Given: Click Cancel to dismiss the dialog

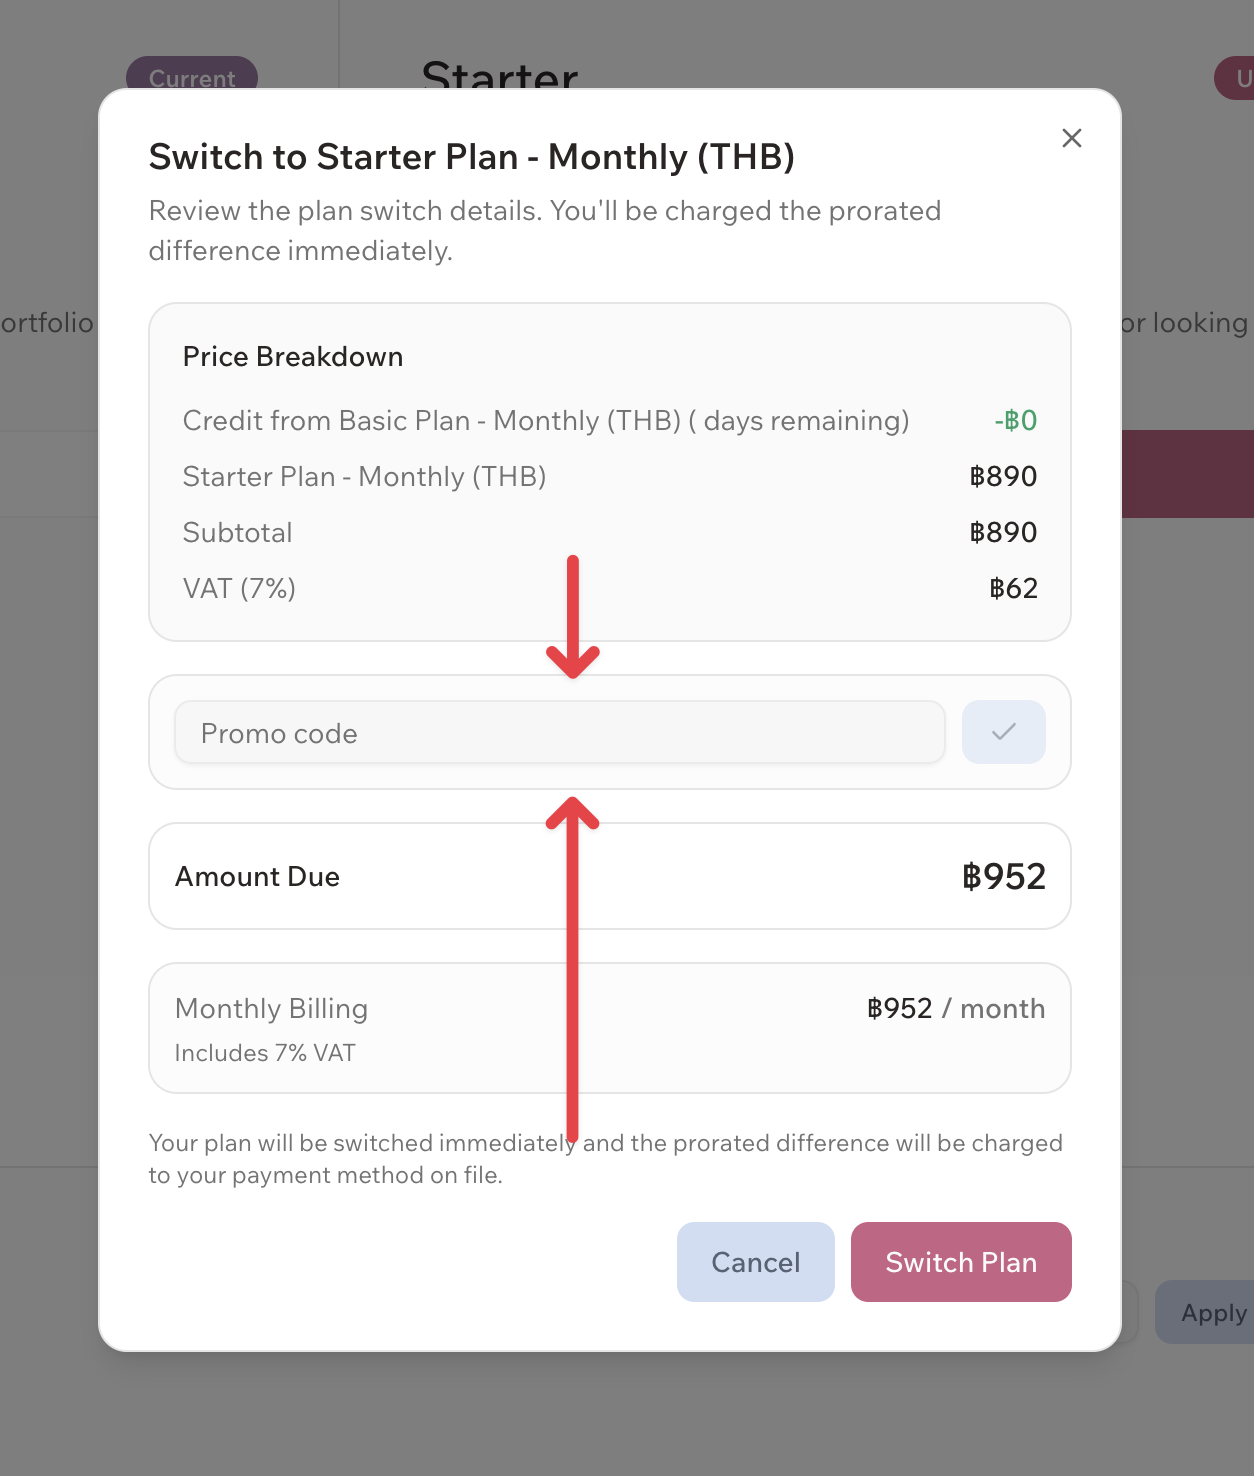Looking at the screenshot, I should tap(755, 1262).
